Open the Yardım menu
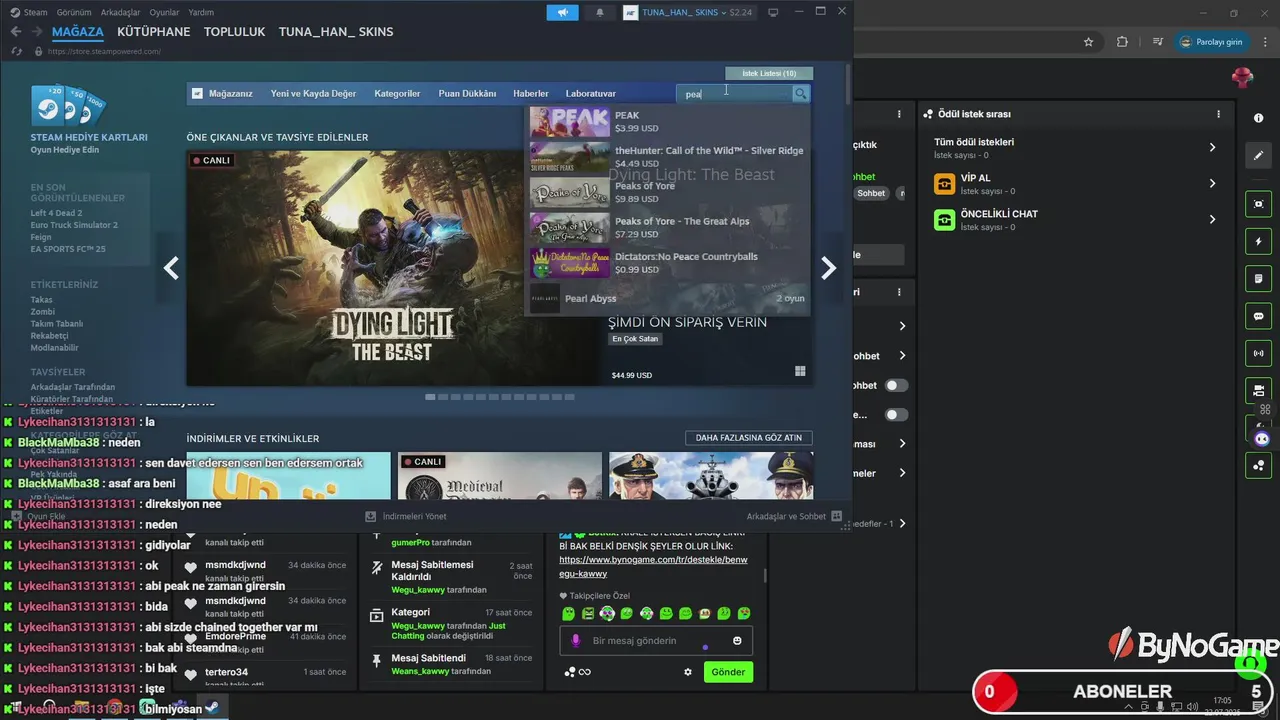This screenshot has height=720, width=1280. 201,12
